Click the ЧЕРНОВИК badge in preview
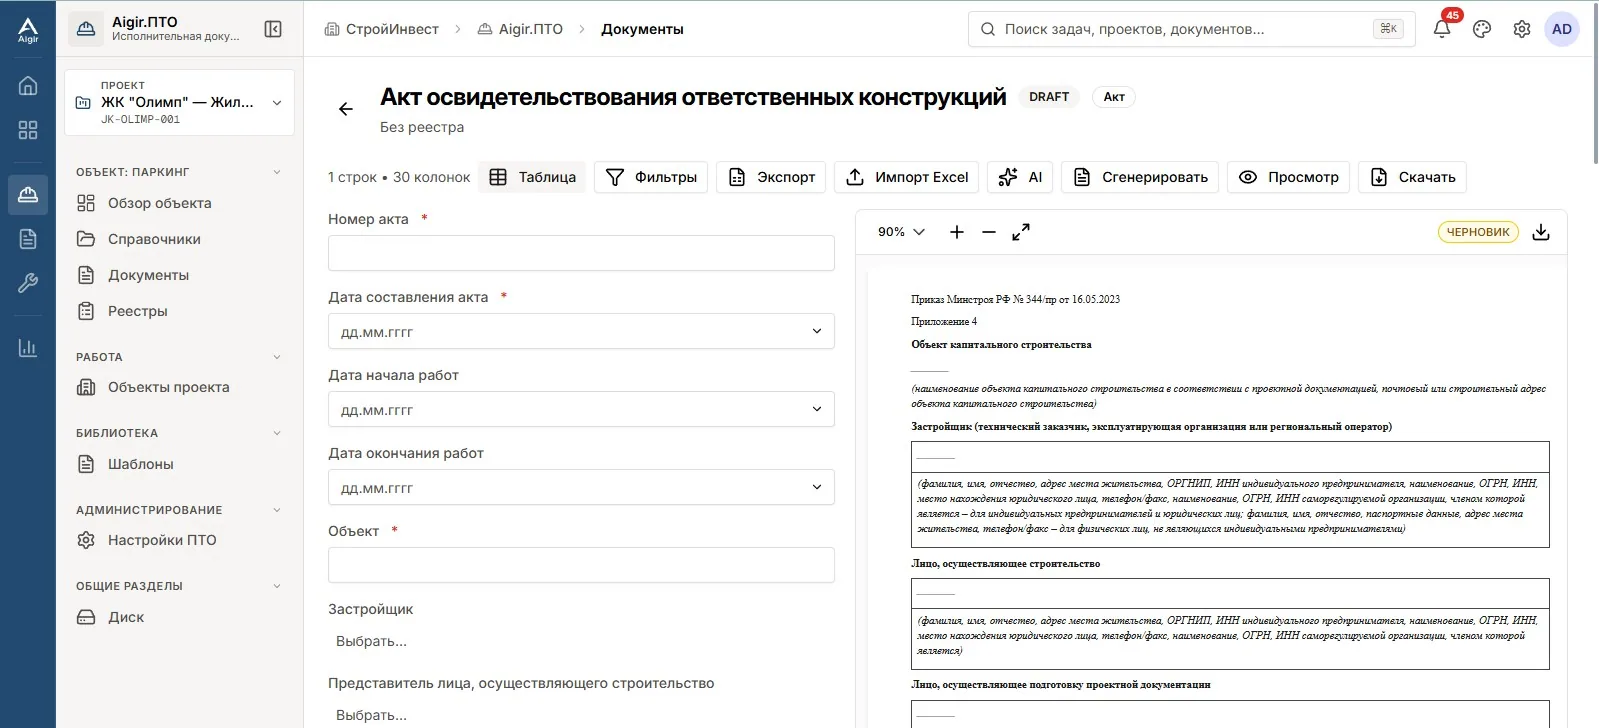1599x728 pixels. pyautogui.click(x=1478, y=232)
